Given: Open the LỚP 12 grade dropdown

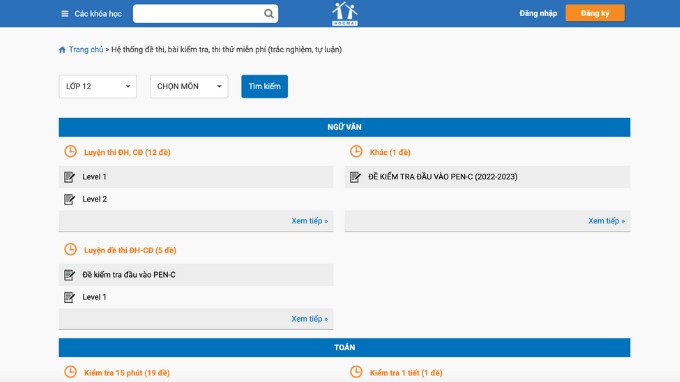Looking at the screenshot, I should (98, 86).
